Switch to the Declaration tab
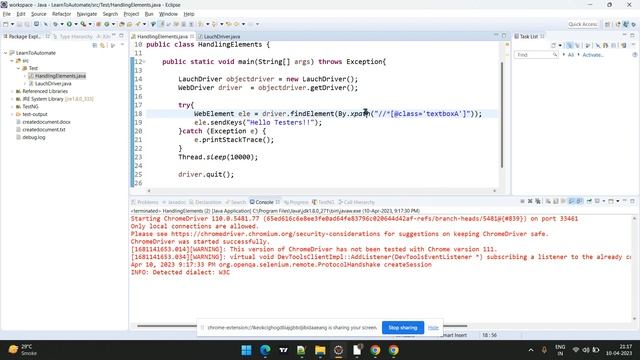The width and height of the screenshot is (640, 360). [x=205, y=202]
